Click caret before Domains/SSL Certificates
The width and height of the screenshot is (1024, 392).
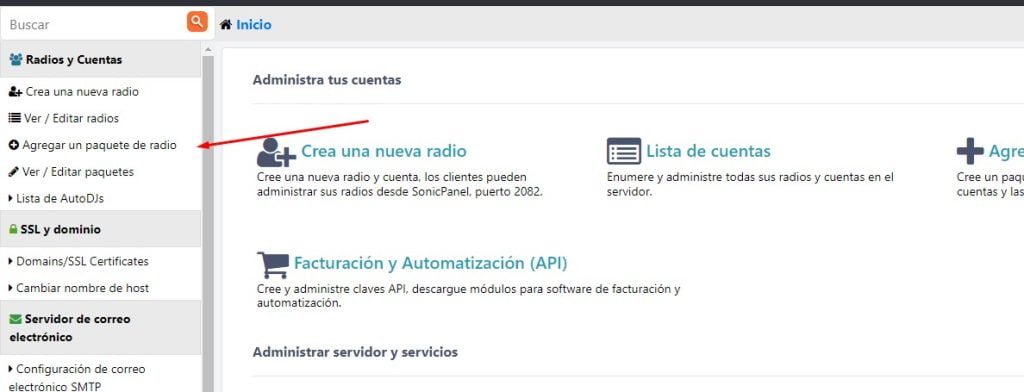(10, 261)
